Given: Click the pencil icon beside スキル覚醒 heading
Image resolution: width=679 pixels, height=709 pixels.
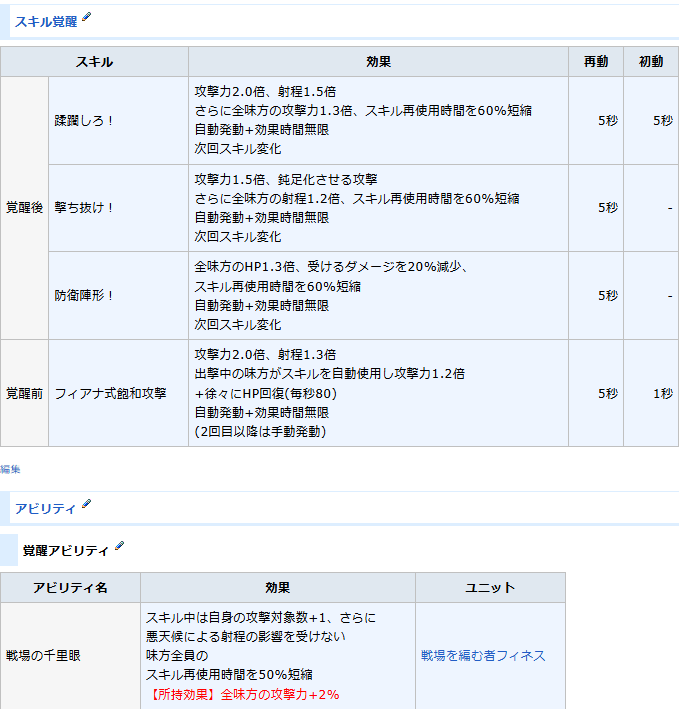Looking at the screenshot, I should (86, 17).
